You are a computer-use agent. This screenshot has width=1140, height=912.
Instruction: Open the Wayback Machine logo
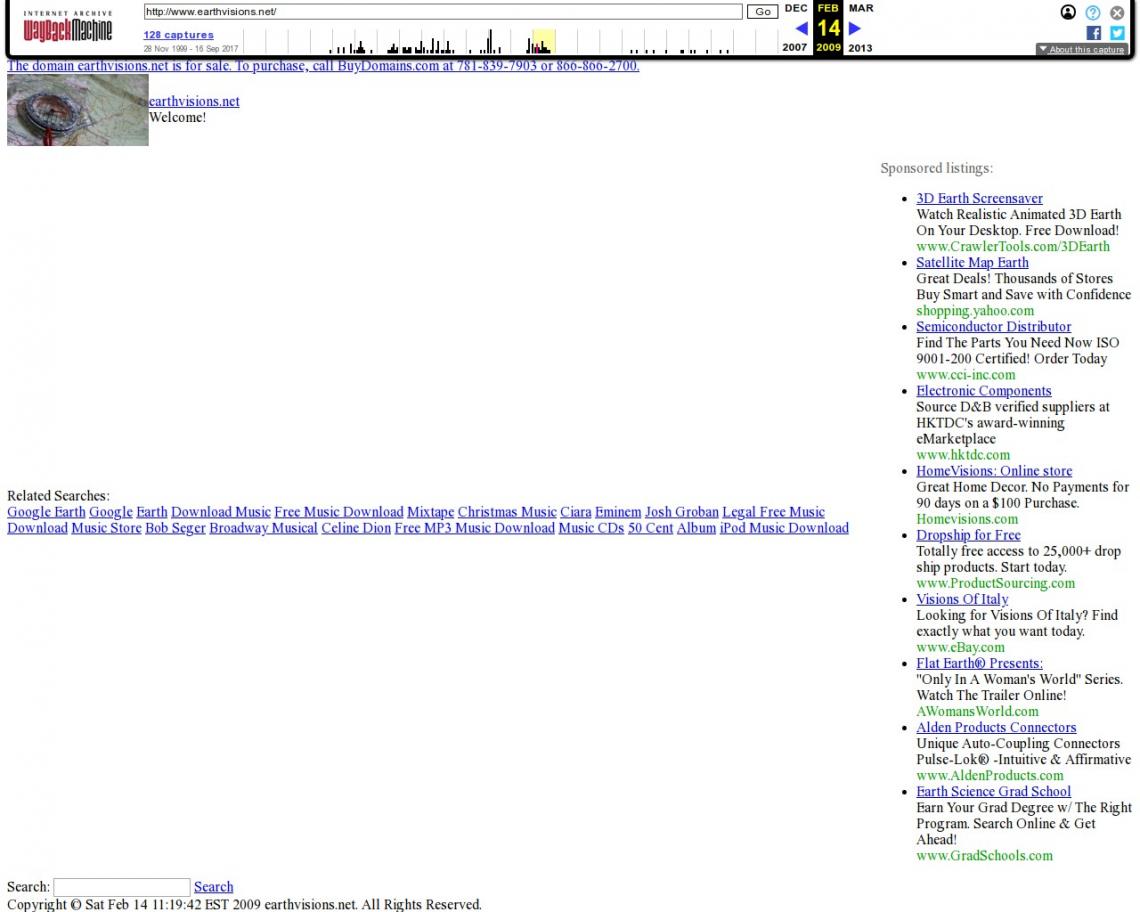pyautogui.click(x=68, y=27)
